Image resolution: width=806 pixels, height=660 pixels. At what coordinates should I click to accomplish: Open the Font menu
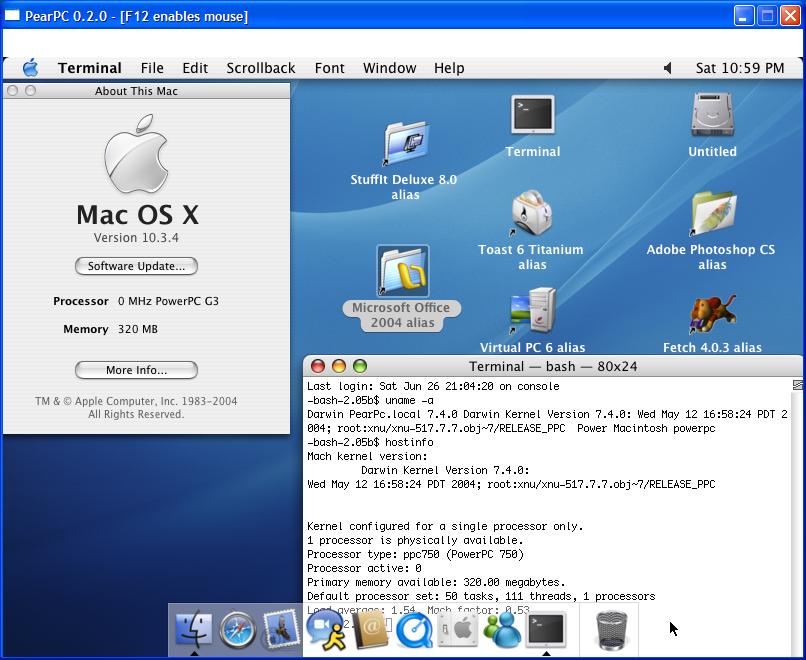tap(329, 68)
